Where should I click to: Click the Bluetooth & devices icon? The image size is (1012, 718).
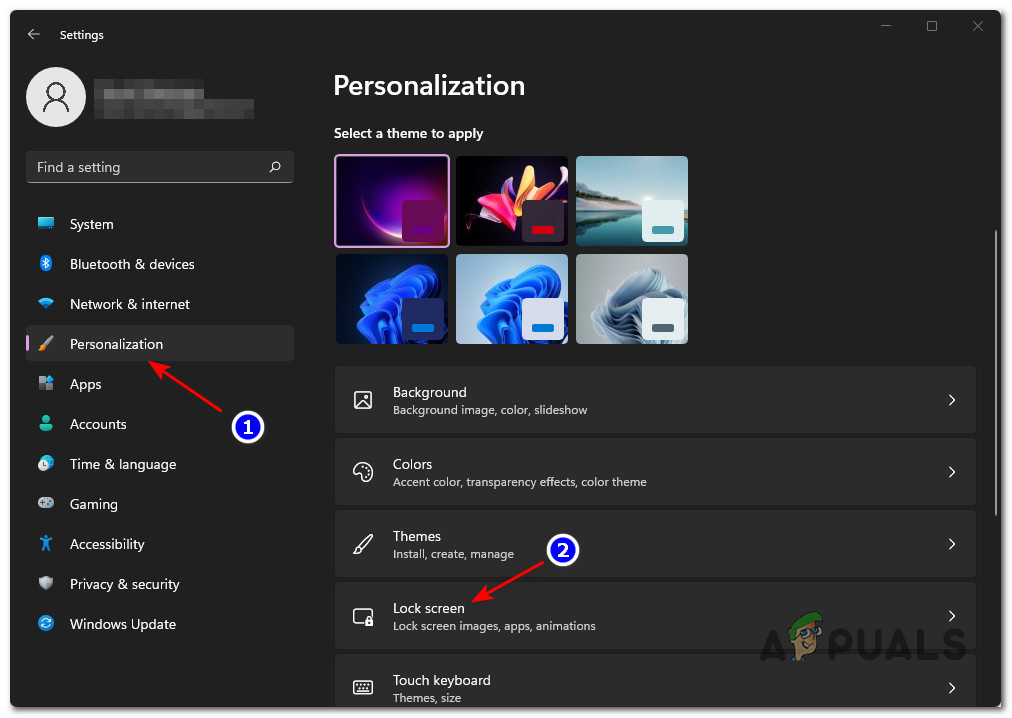[46, 264]
